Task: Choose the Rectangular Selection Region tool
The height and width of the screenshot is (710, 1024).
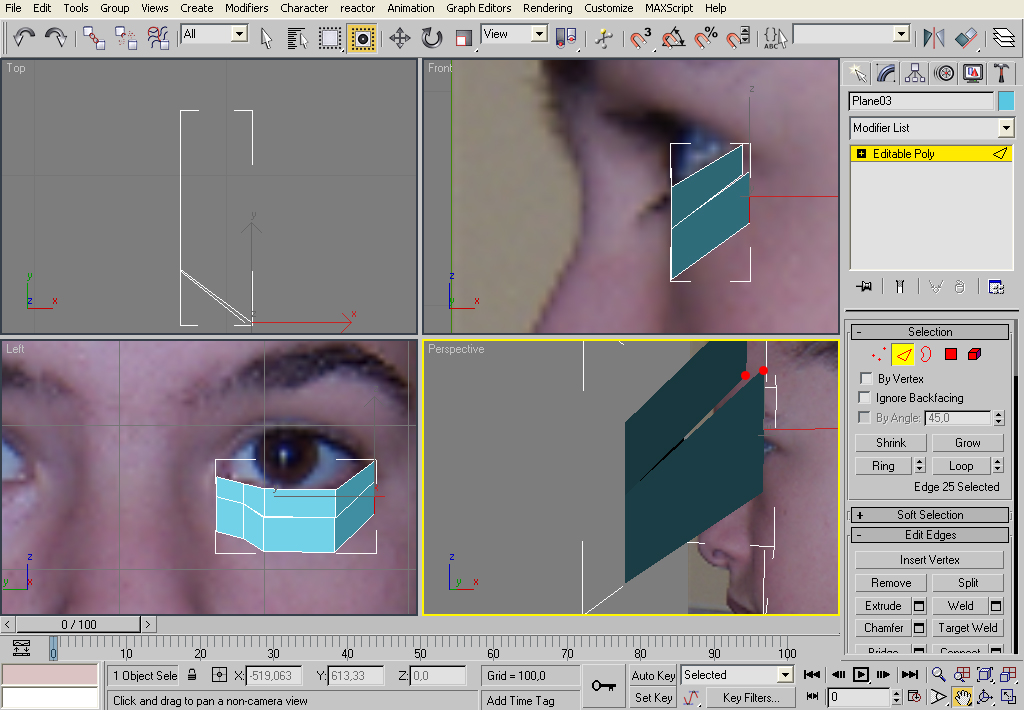Action: [x=330, y=38]
